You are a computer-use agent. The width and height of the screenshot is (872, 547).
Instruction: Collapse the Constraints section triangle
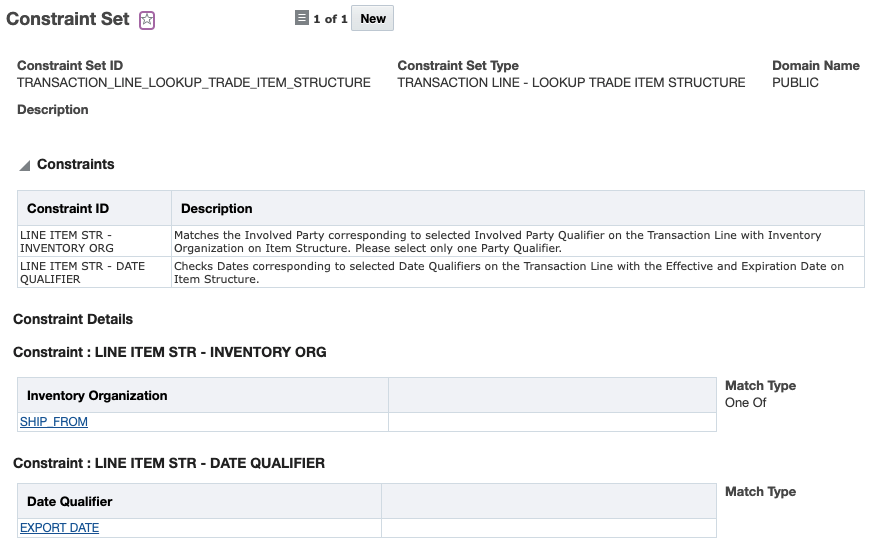24,166
